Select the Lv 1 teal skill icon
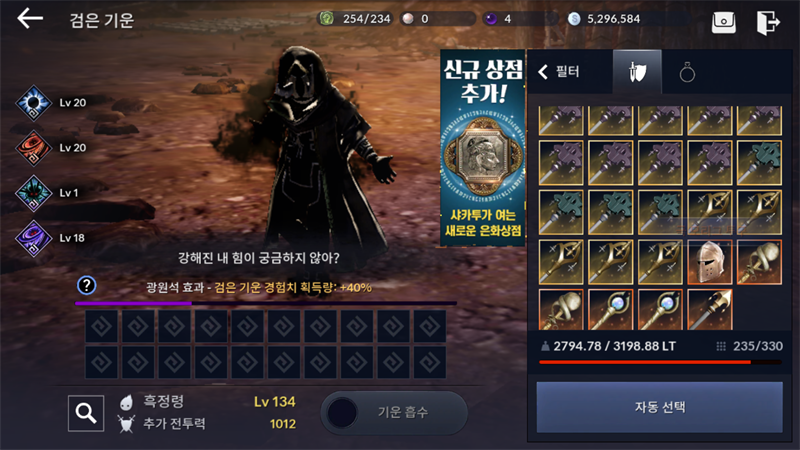 pyautogui.click(x=34, y=193)
